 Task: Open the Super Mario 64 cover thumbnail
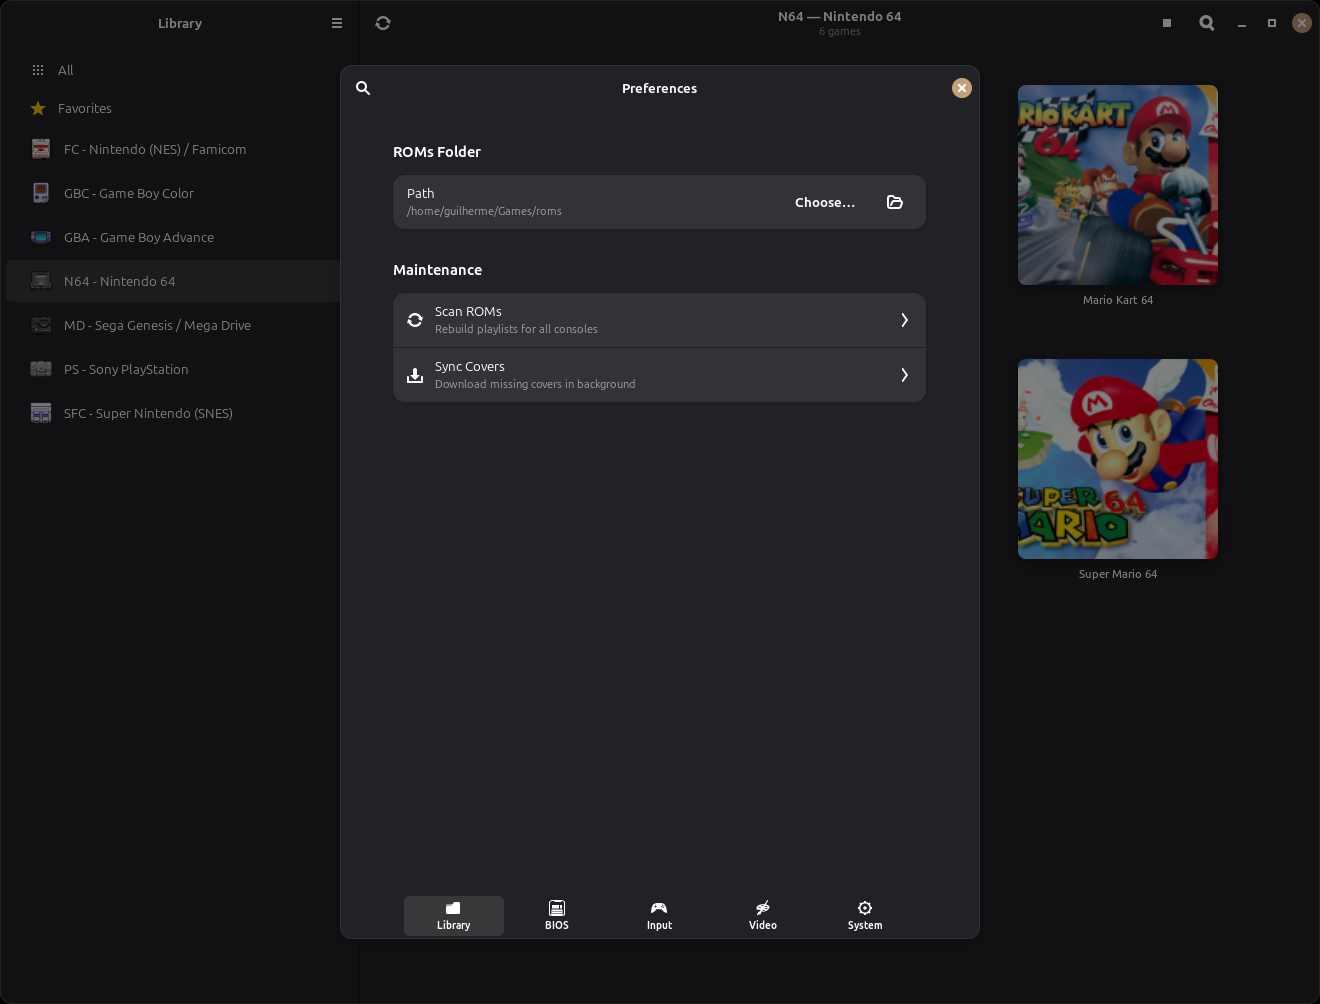click(x=1118, y=459)
